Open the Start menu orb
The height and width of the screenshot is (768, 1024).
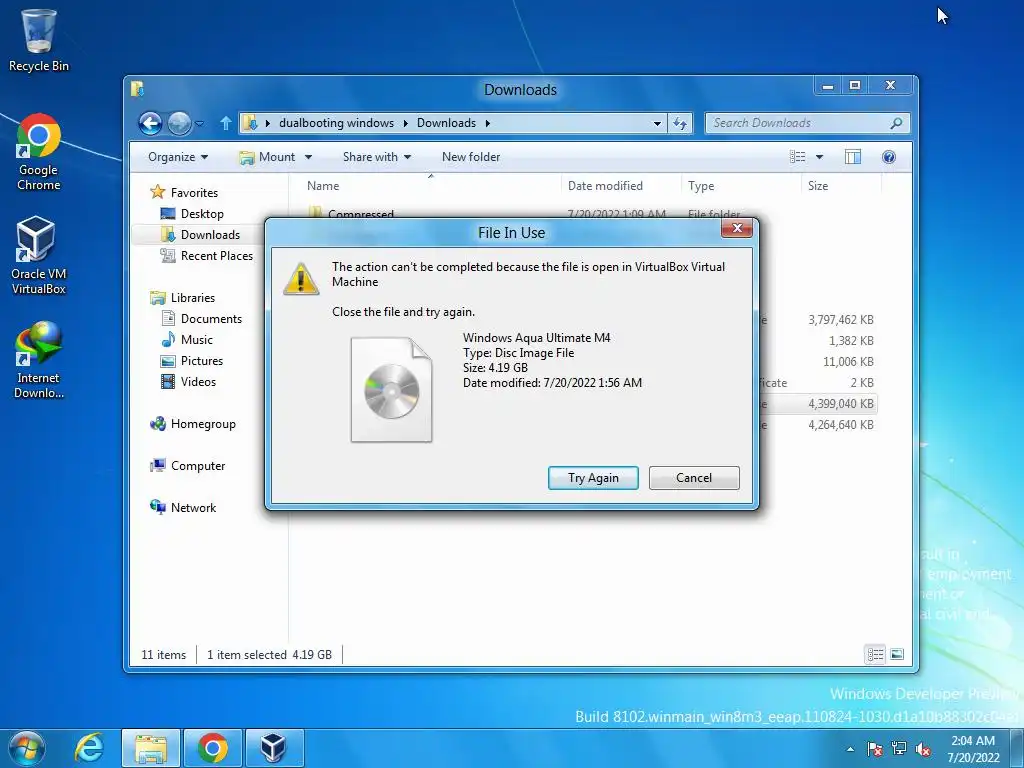pos(26,748)
